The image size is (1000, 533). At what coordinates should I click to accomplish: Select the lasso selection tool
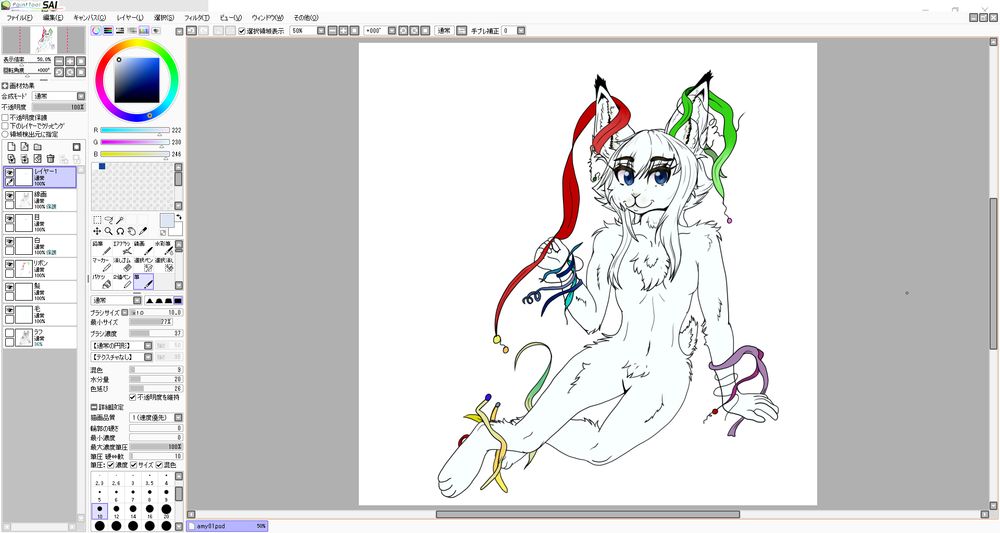click(x=108, y=220)
